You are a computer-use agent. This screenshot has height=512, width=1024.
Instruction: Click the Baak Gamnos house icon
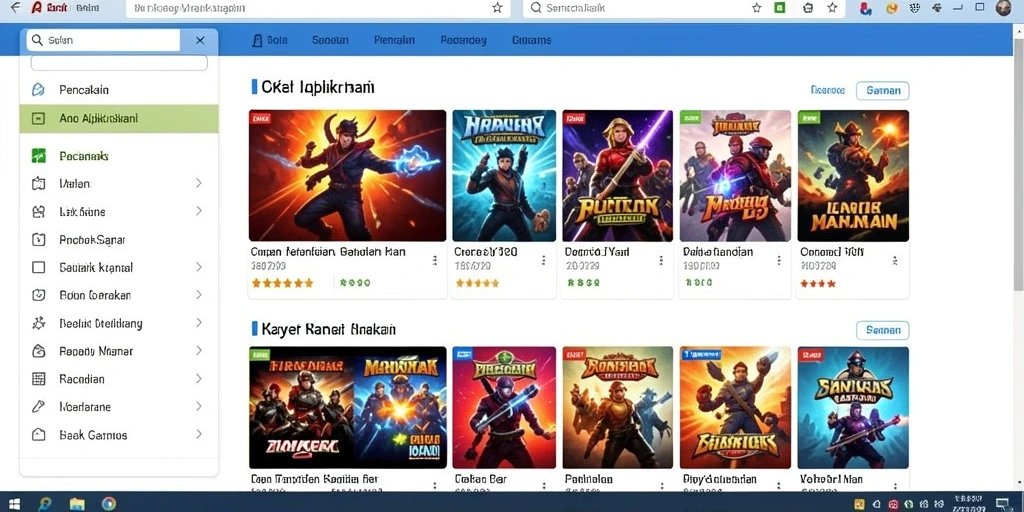(x=39, y=435)
